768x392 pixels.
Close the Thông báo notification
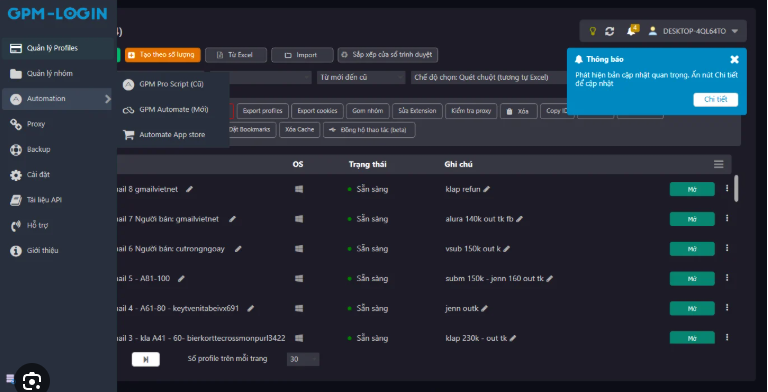[x=734, y=59]
